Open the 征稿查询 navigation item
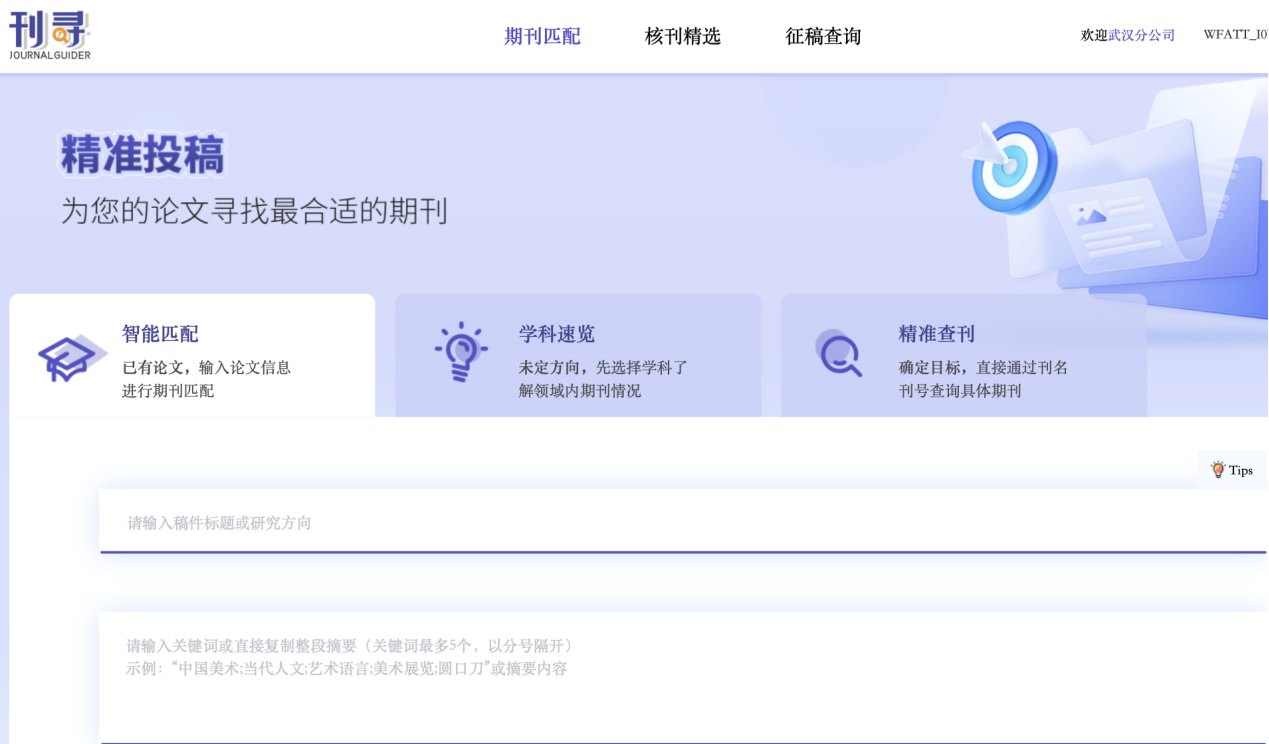The height and width of the screenshot is (744, 1269). tap(823, 37)
